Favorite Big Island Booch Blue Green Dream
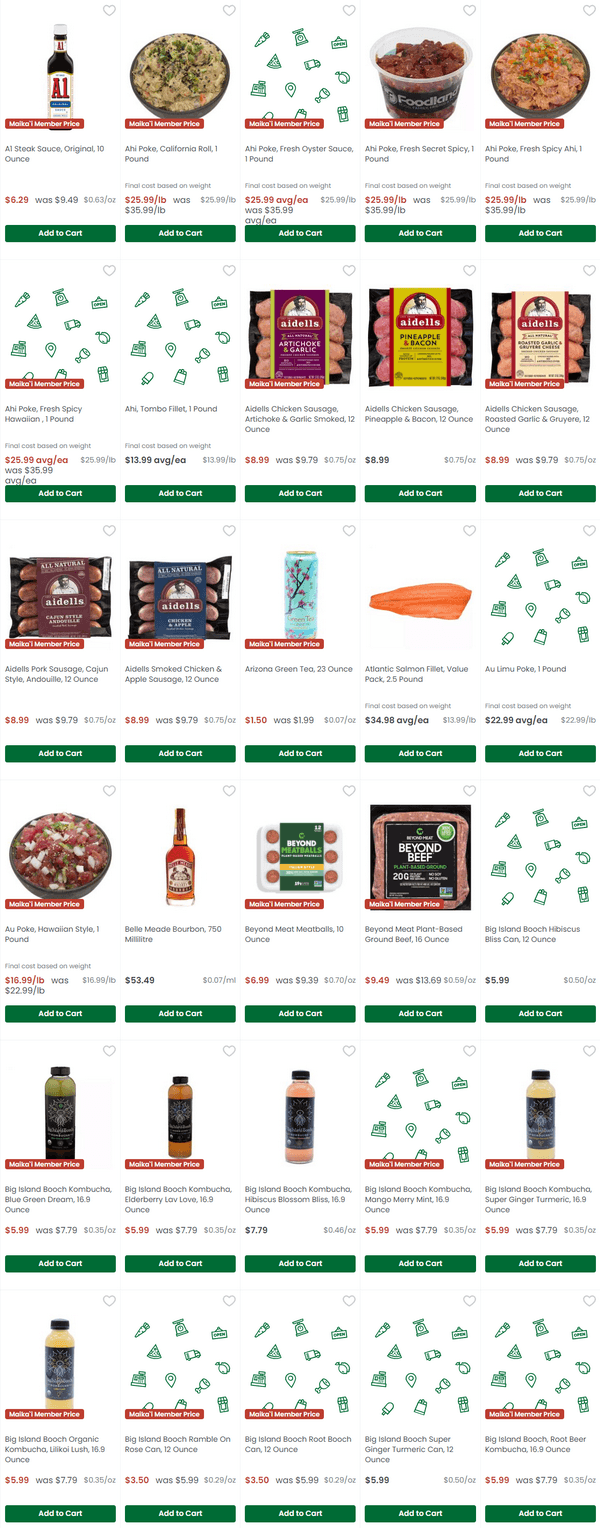 click(x=109, y=1051)
